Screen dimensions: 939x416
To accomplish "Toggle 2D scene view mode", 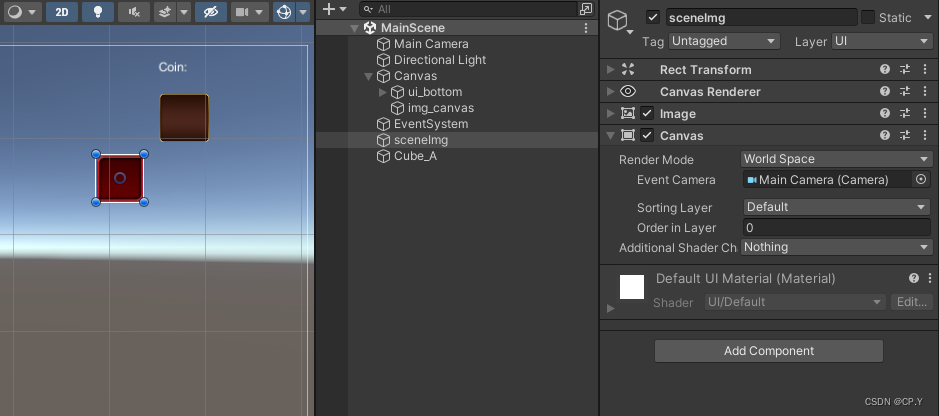I will tap(62, 12).
